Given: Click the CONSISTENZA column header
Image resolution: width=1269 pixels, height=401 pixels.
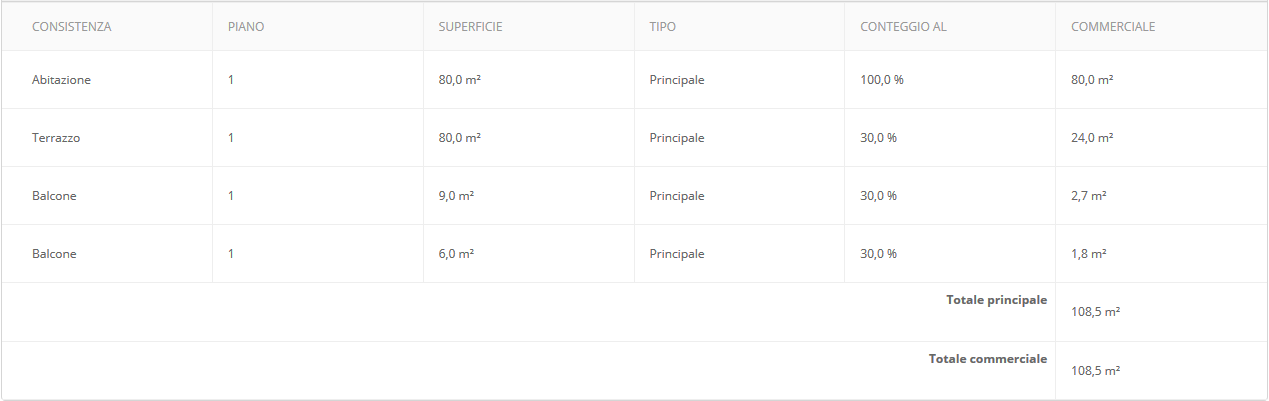Looking at the screenshot, I should [x=71, y=27].
